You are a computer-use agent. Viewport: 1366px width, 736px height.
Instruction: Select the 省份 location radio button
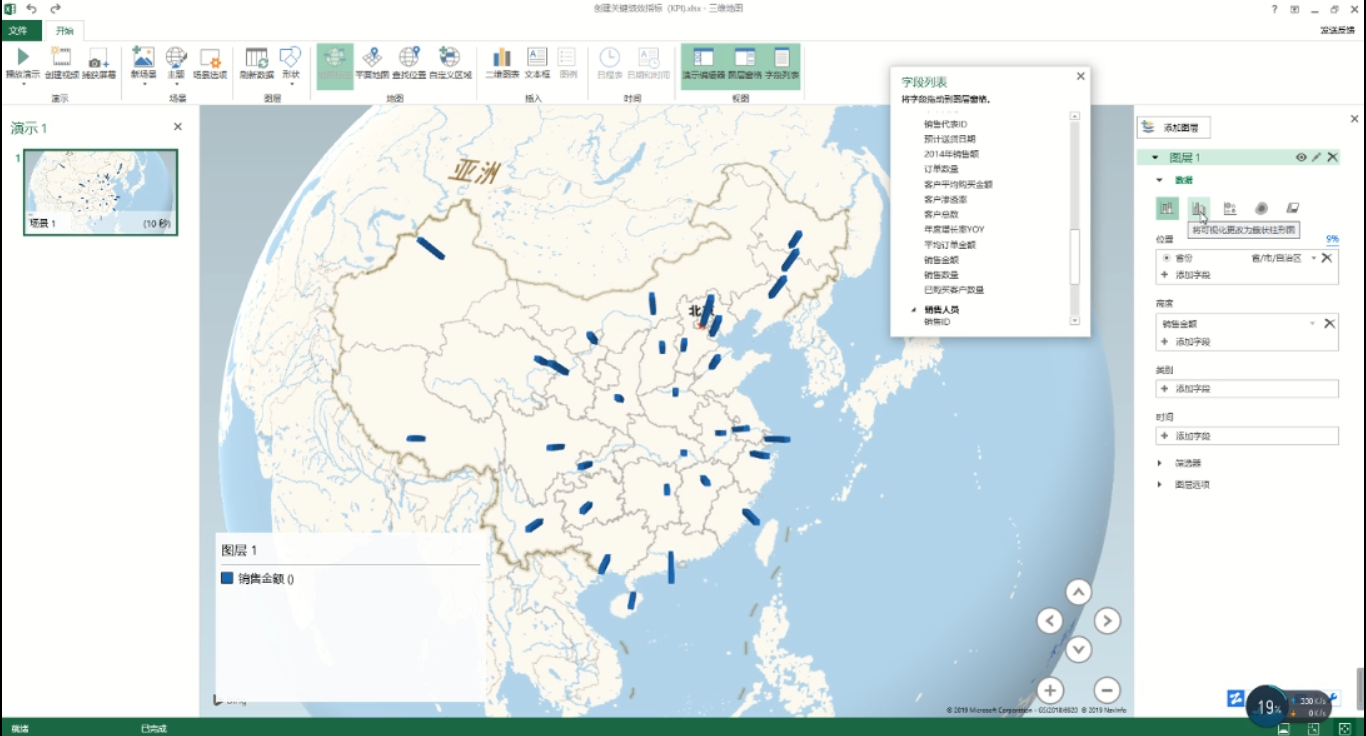pos(1166,258)
